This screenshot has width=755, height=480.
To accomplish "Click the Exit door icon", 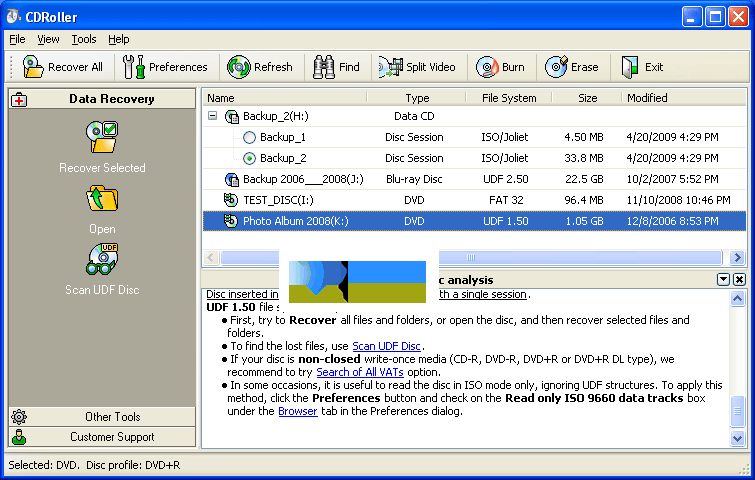I will click(630, 67).
